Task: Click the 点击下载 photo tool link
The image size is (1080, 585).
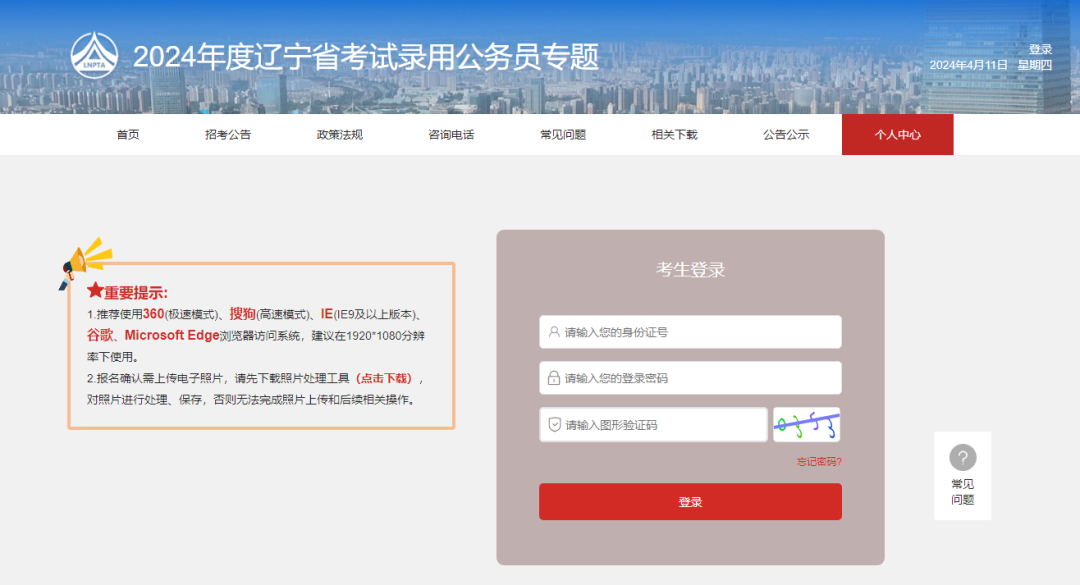Action: [383, 378]
